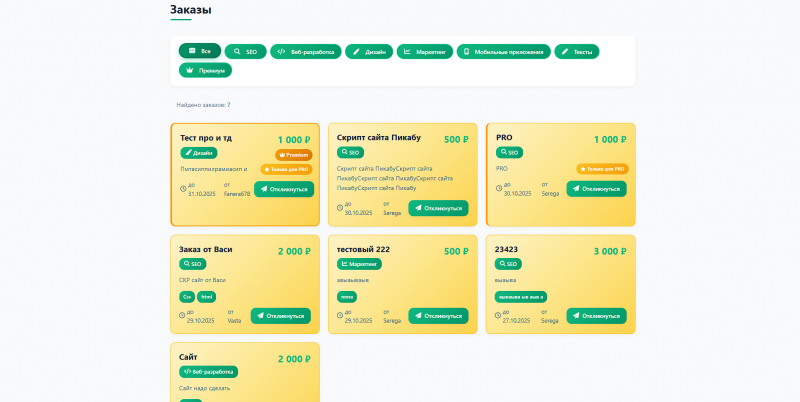
Task: Click Откликнуться on the 23423 order card
Action: 596,316
